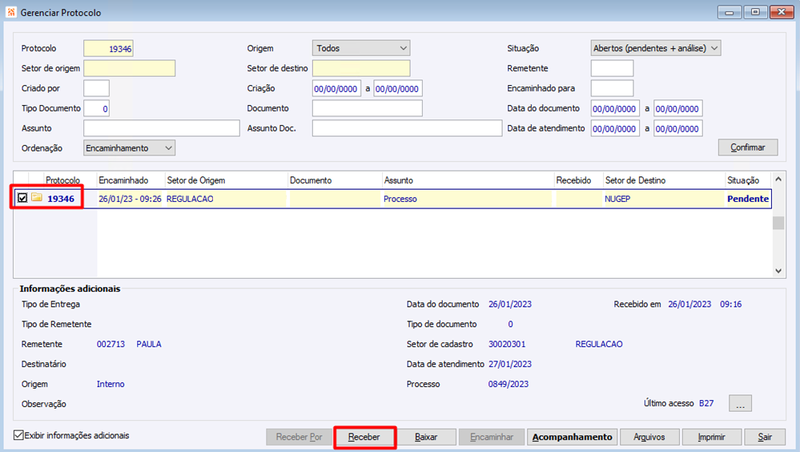This screenshot has height=452, width=800.
Task: Click the Último acesso value B27
Action: coord(706,403)
